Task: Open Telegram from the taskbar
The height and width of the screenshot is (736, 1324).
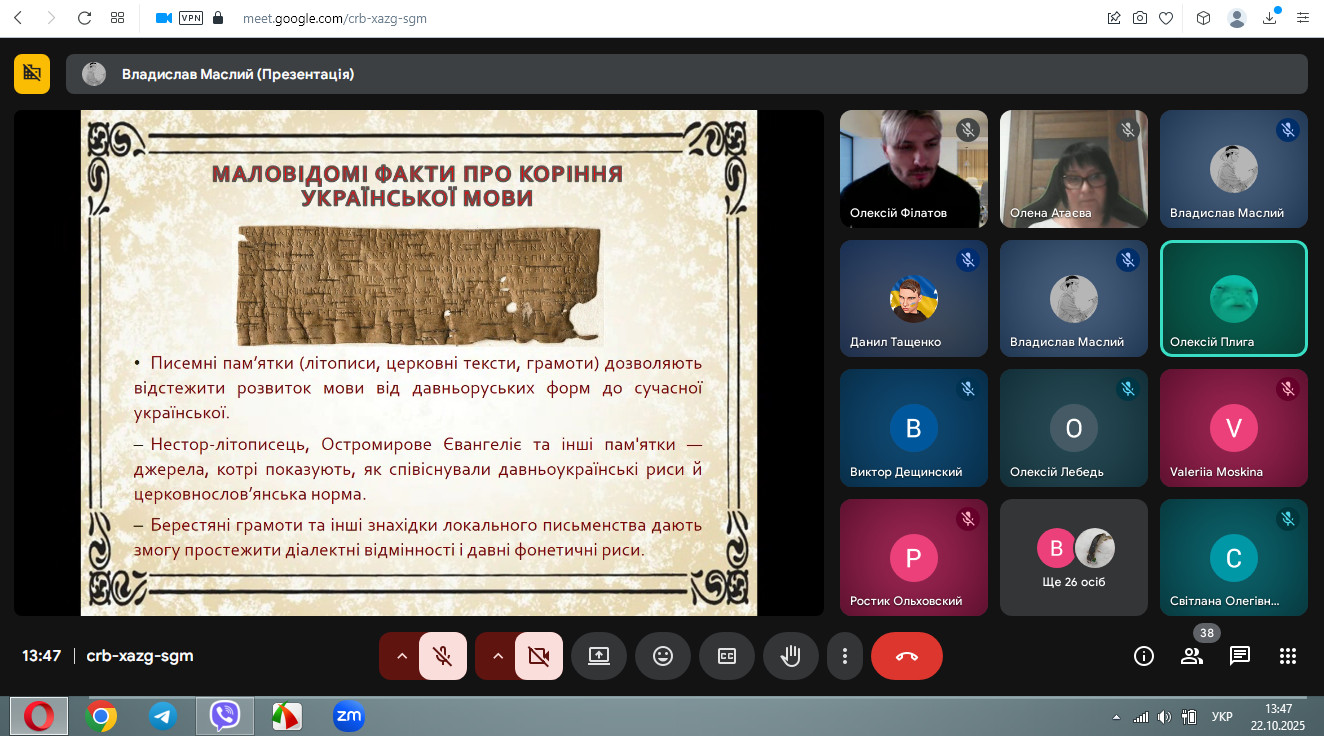Action: coord(162,716)
